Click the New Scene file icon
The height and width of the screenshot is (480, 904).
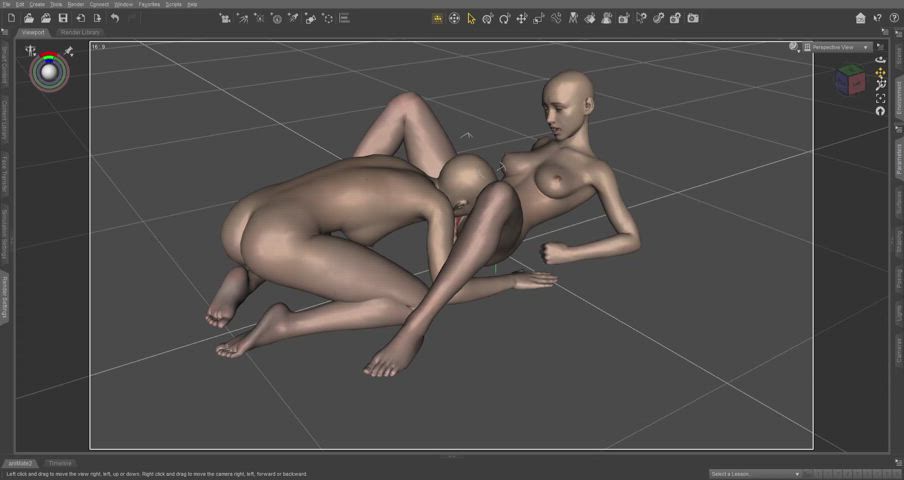click(x=10, y=18)
